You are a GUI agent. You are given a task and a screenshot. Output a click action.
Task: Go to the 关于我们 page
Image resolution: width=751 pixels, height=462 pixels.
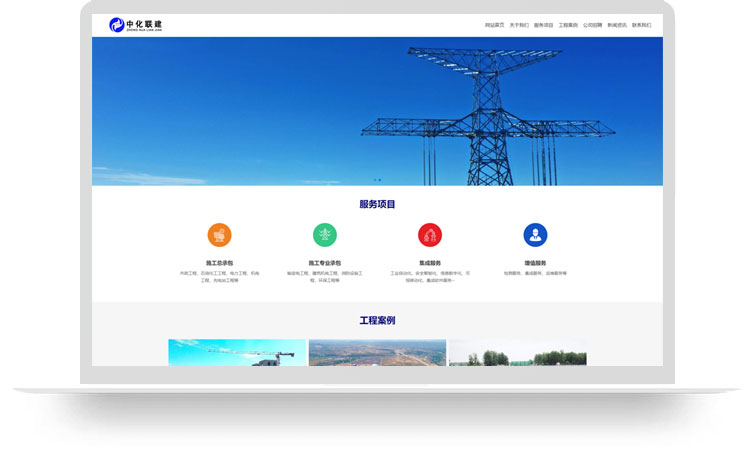(x=519, y=25)
